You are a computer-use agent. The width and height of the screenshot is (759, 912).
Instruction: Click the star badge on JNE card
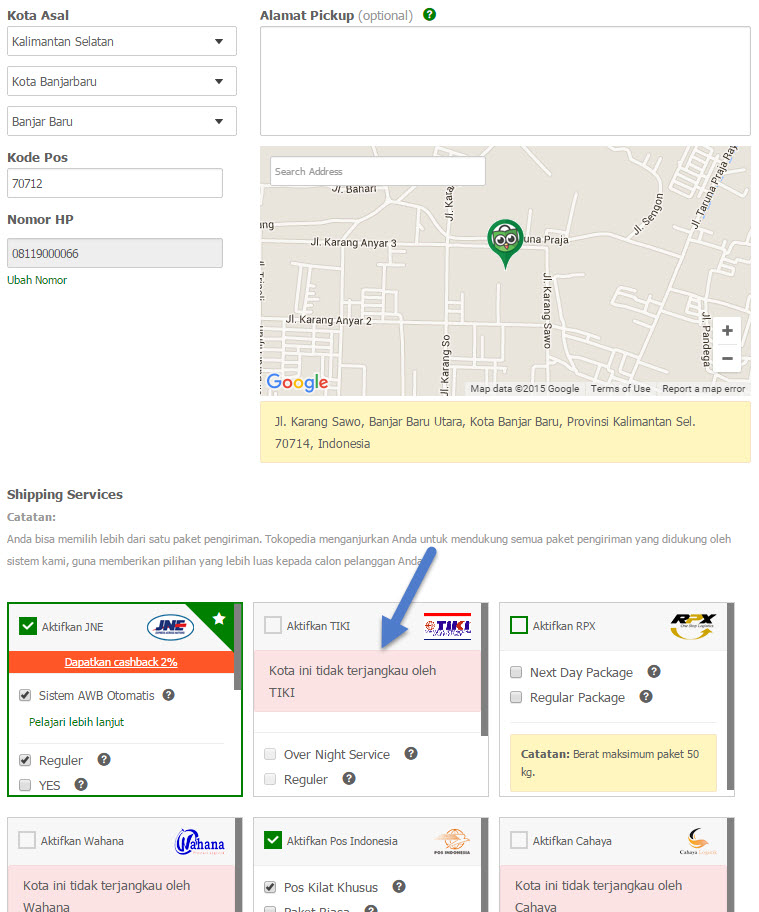pos(219,618)
